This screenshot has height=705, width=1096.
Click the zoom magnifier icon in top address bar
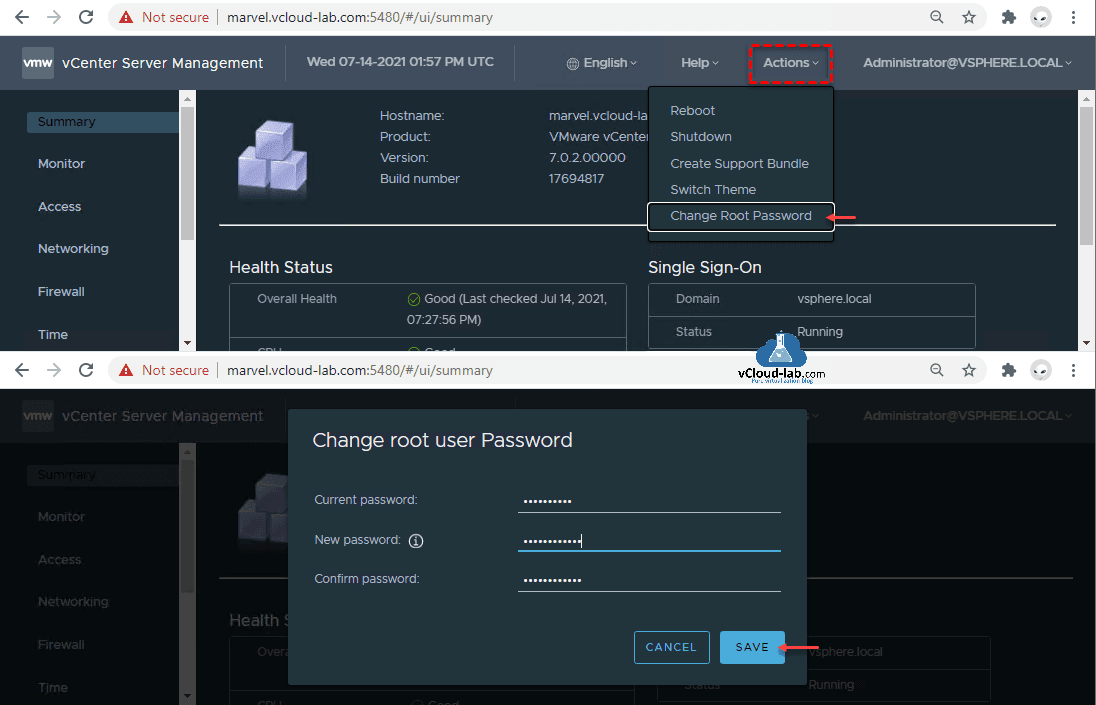pyautogui.click(x=937, y=17)
